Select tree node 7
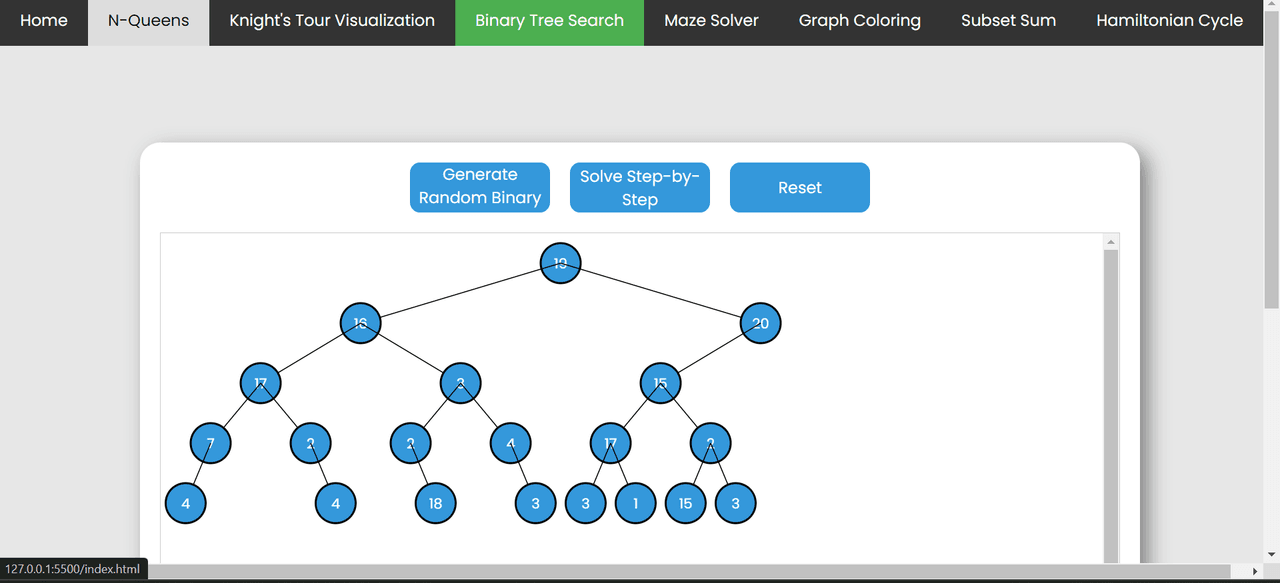Screen dimensions: 1280x583 [210, 443]
